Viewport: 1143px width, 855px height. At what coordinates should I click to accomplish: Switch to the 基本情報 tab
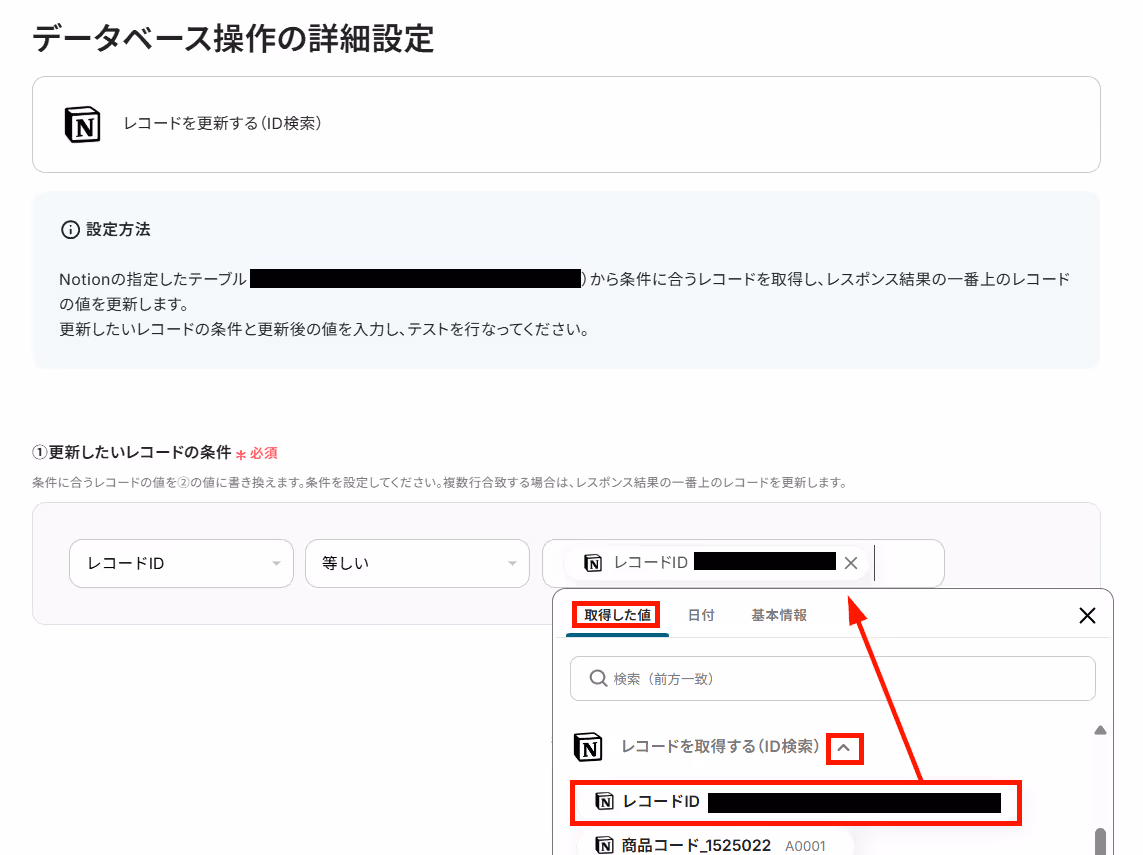coord(779,615)
